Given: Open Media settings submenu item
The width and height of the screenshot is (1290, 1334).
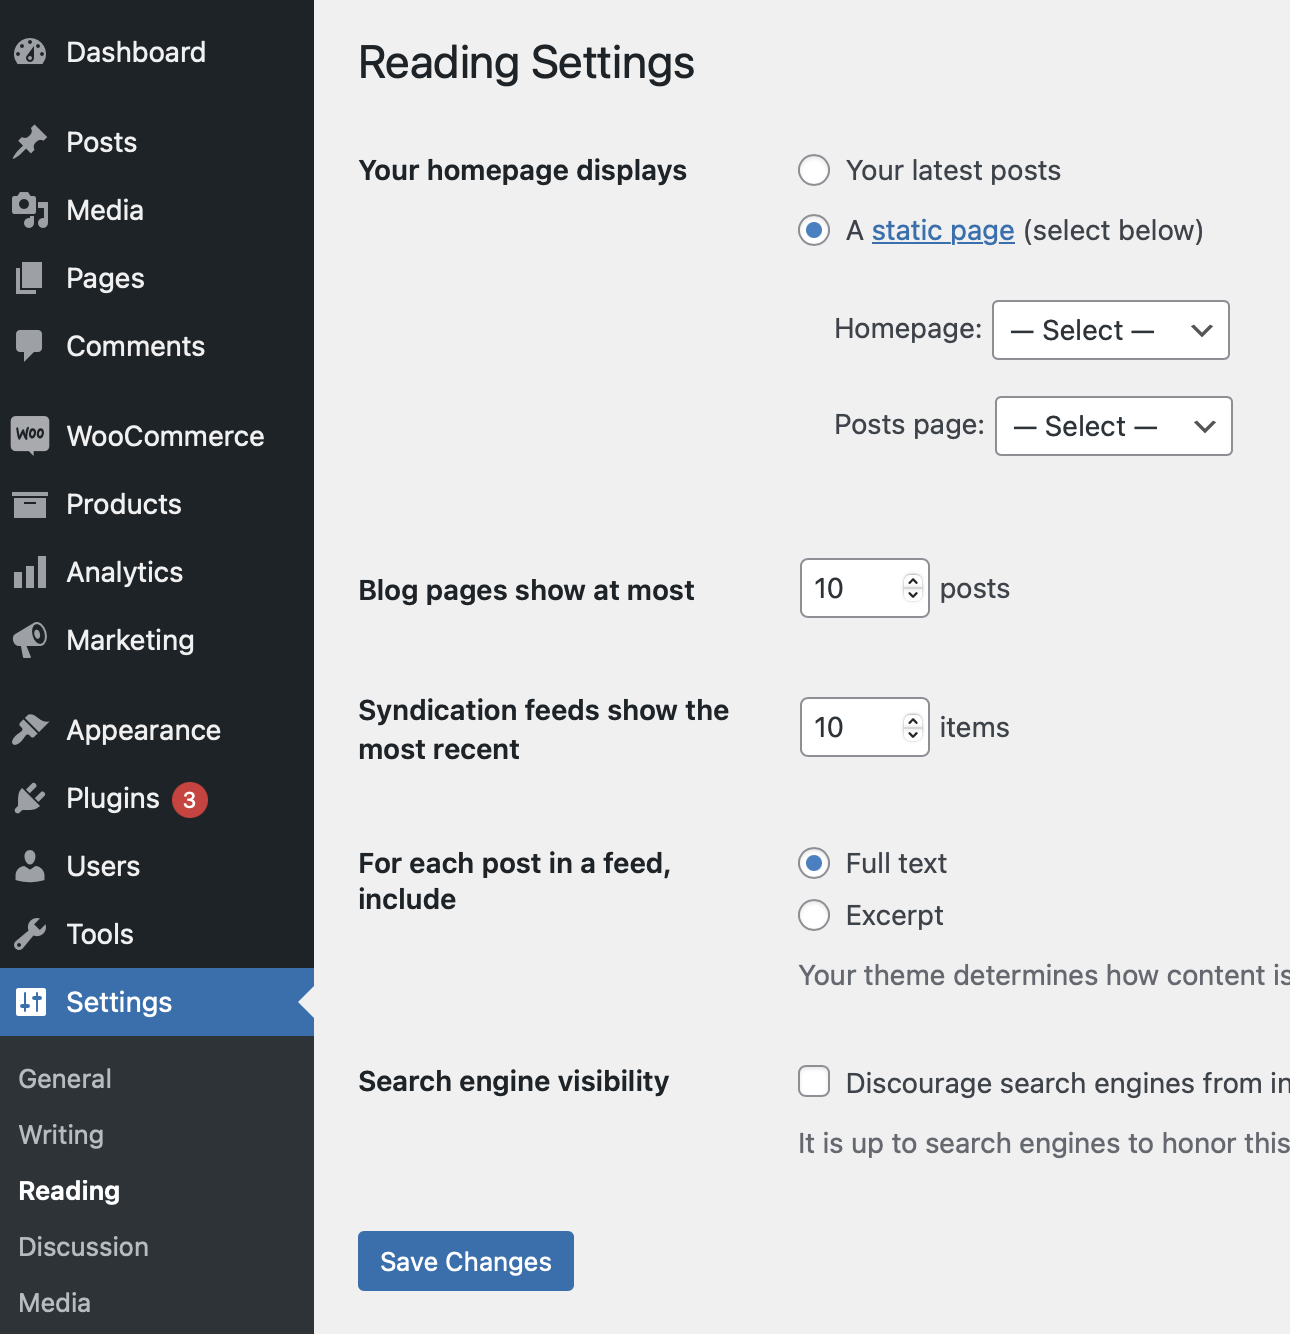Looking at the screenshot, I should 55,1303.
